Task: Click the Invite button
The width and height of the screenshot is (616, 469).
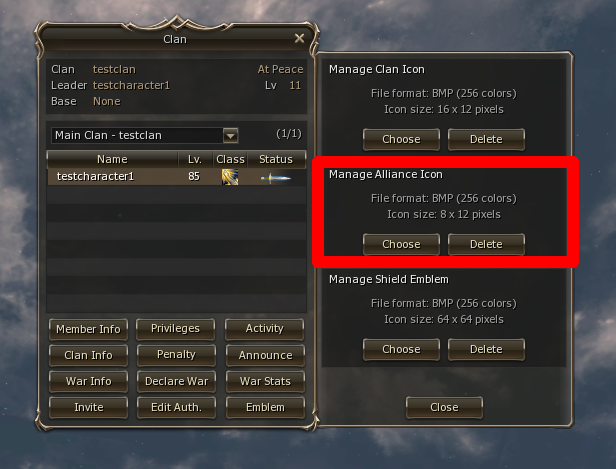Action: tap(89, 407)
